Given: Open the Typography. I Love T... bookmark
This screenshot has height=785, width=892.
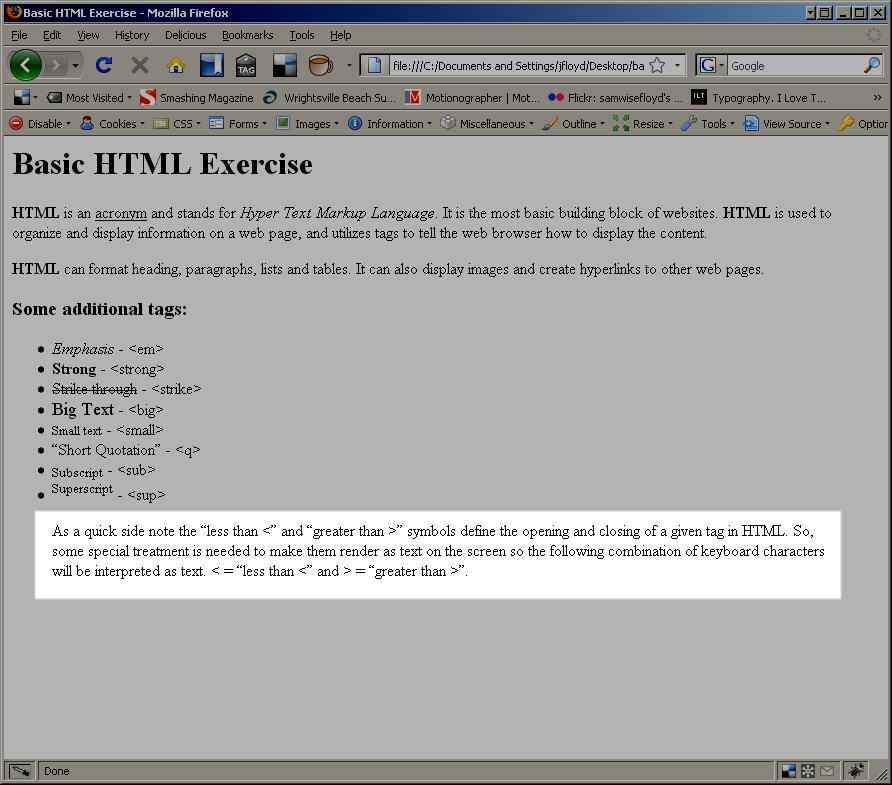Looking at the screenshot, I should click(x=758, y=98).
